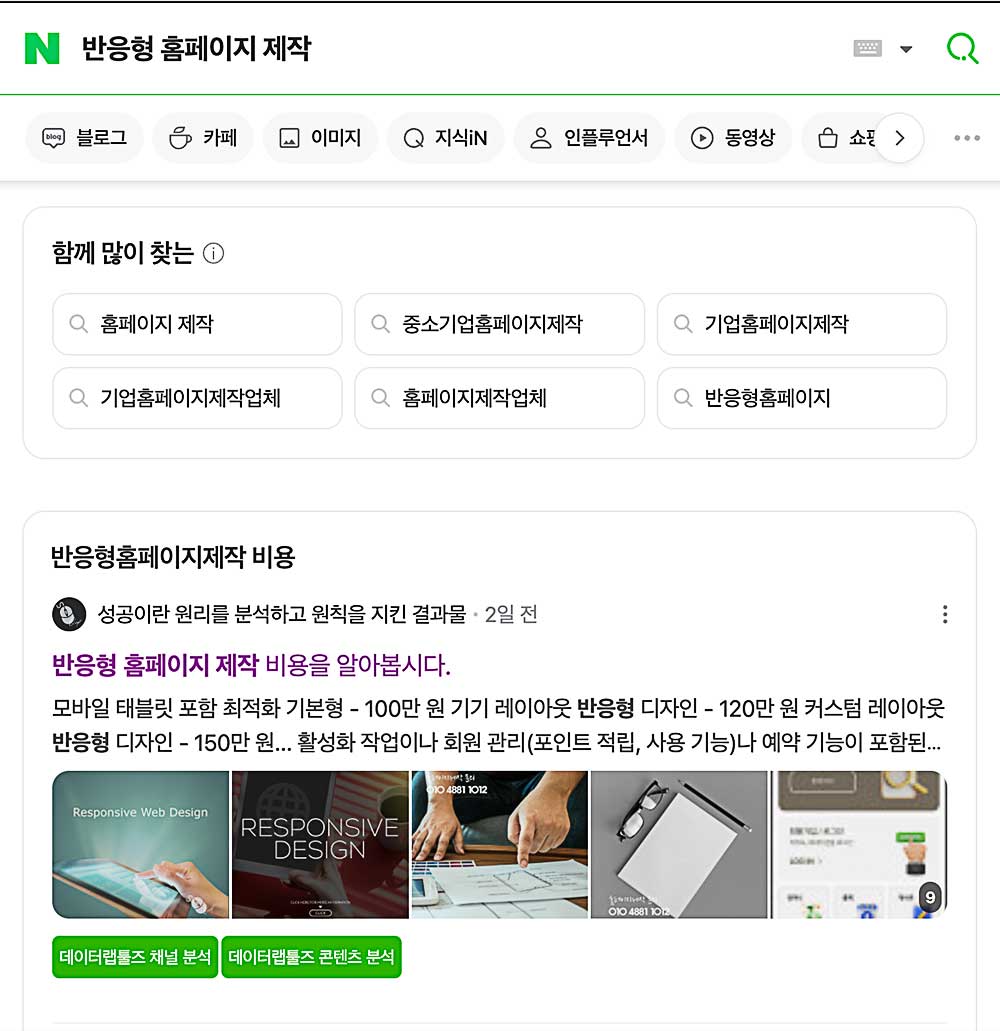Open the on-screen keyboard icon
The width and height of the screenshot is (1000, 1031).
867,48
